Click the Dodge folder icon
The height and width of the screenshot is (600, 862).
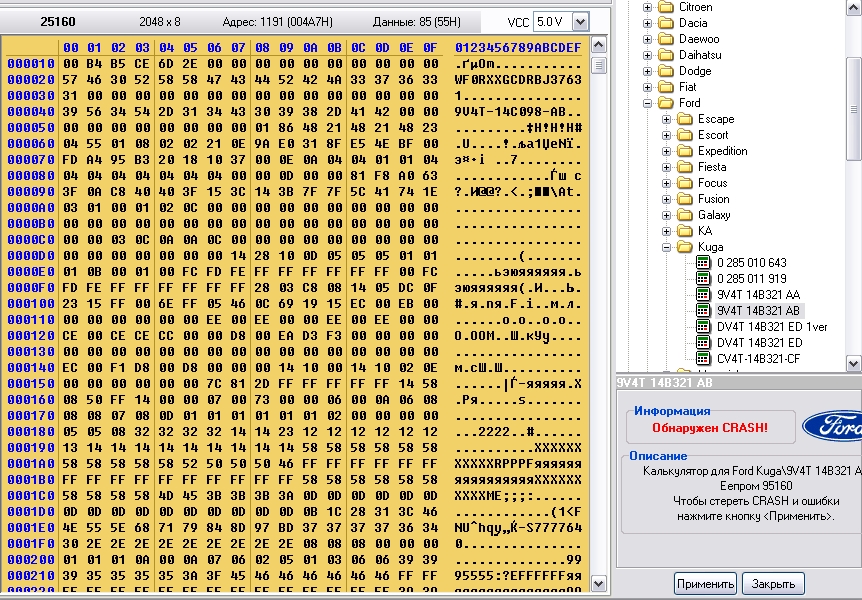[666, 71]
